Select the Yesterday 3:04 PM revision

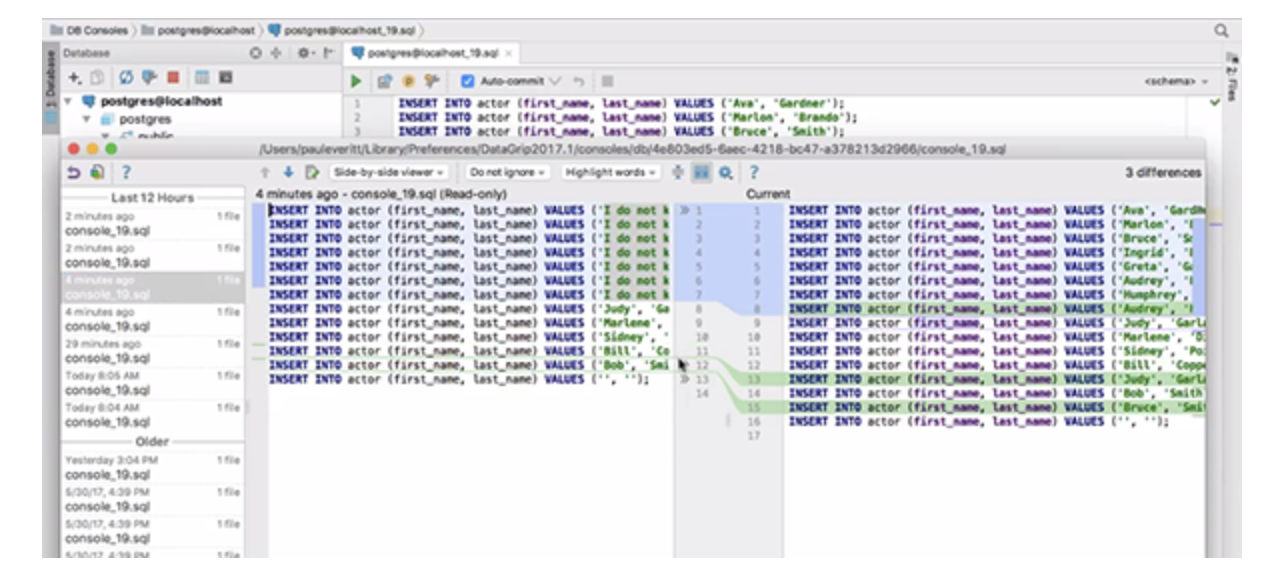click(x=153, y=467)
